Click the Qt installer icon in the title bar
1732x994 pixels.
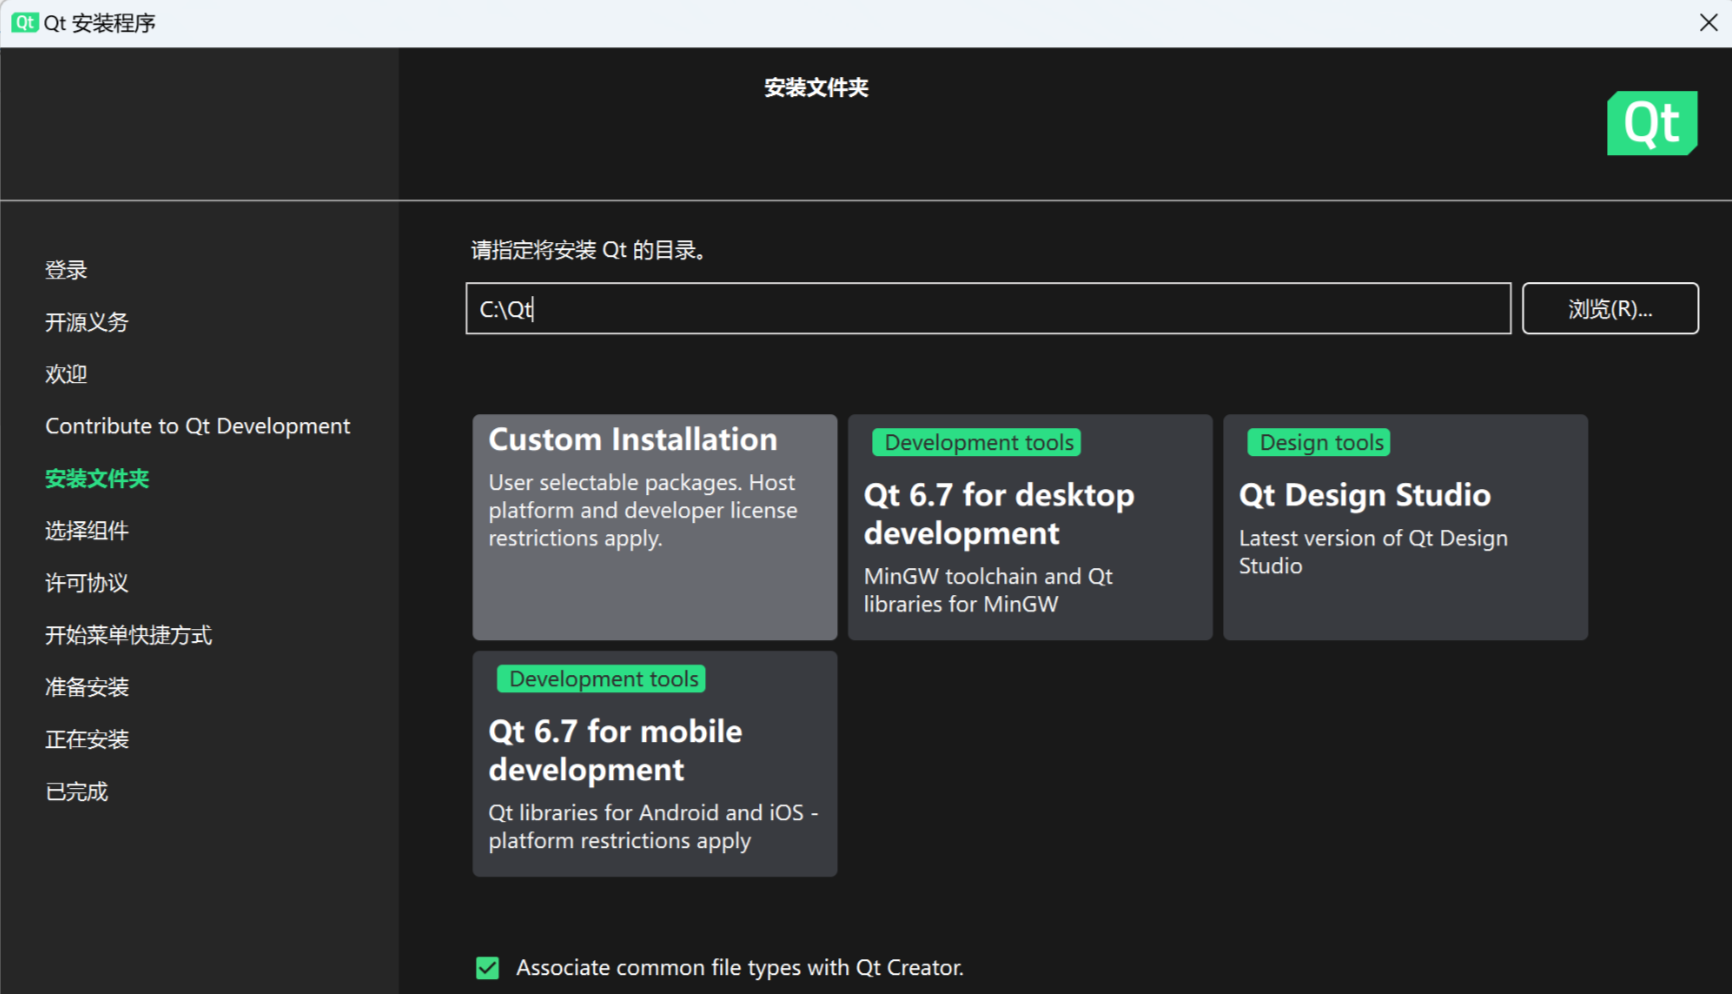click(24, 22)
